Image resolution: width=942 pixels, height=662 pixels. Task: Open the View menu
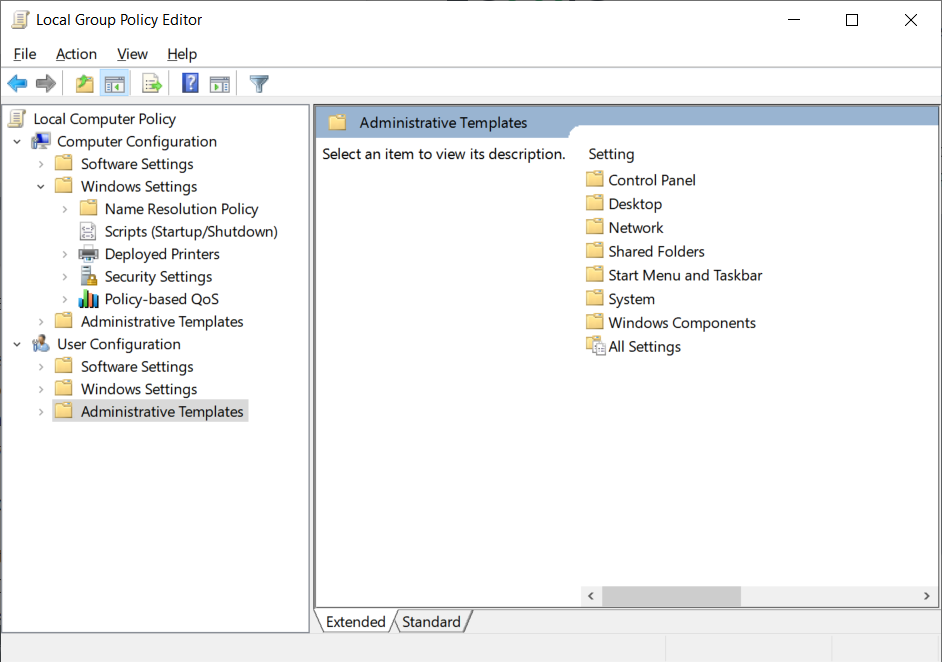[132, 54]
